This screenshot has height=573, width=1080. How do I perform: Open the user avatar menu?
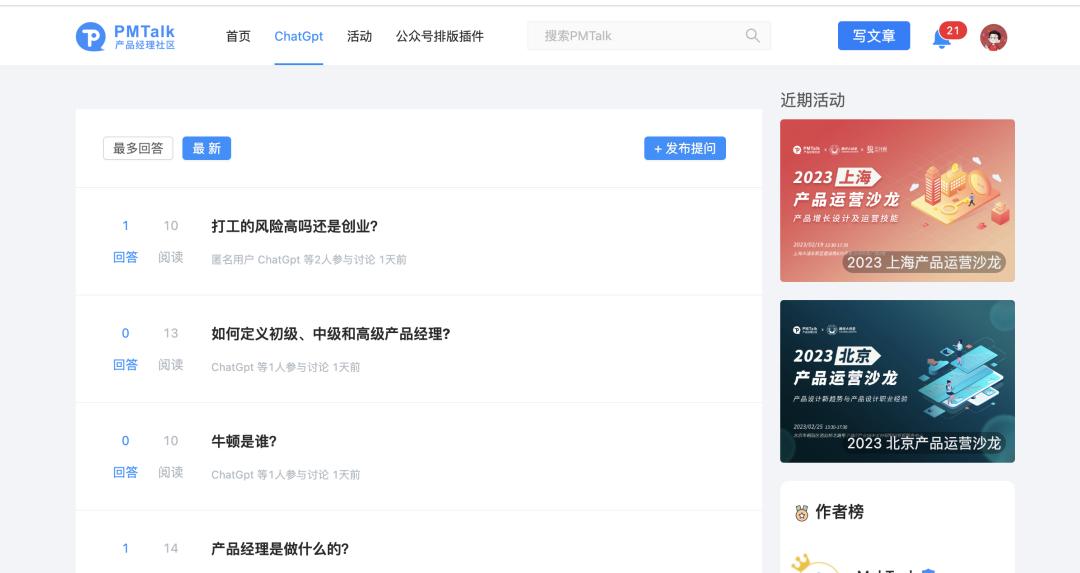click(993, 37)
